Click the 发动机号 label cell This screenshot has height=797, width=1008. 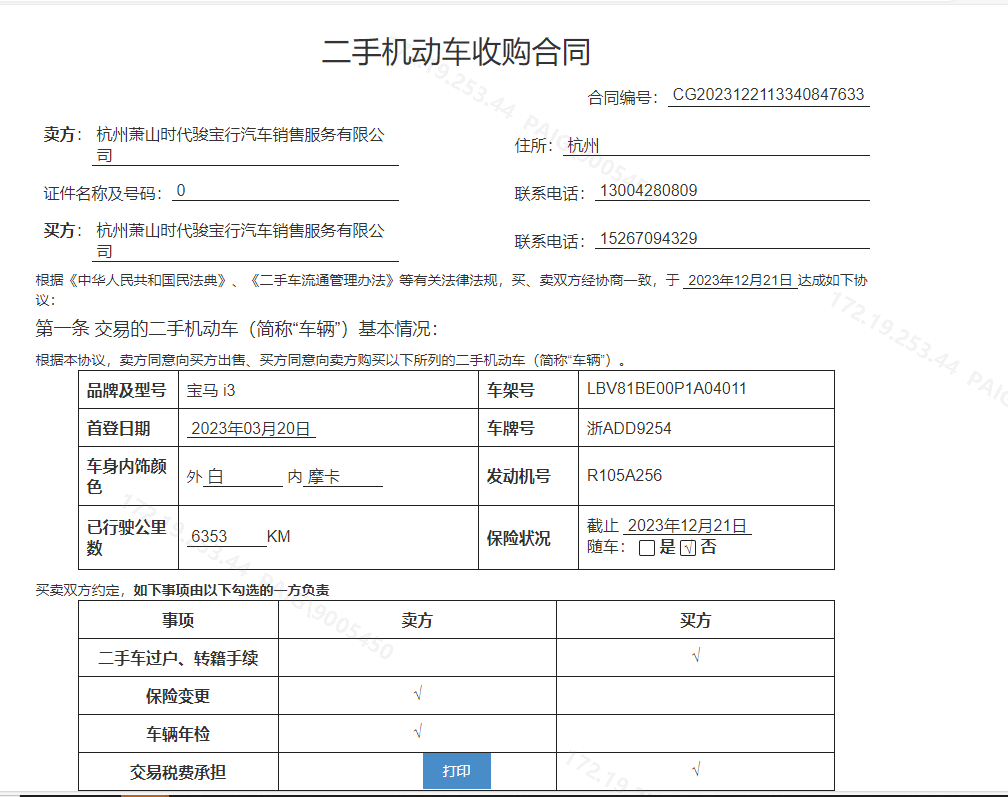[528, 476]
